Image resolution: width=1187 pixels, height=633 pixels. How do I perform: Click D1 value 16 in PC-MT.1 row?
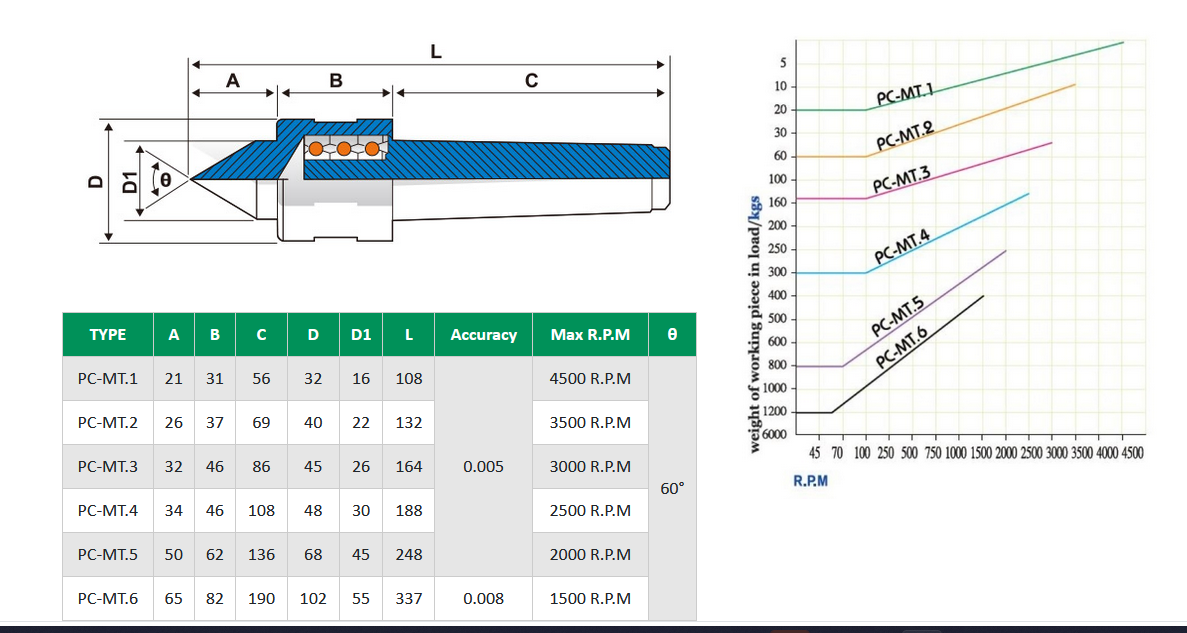[x=361, y=379]
